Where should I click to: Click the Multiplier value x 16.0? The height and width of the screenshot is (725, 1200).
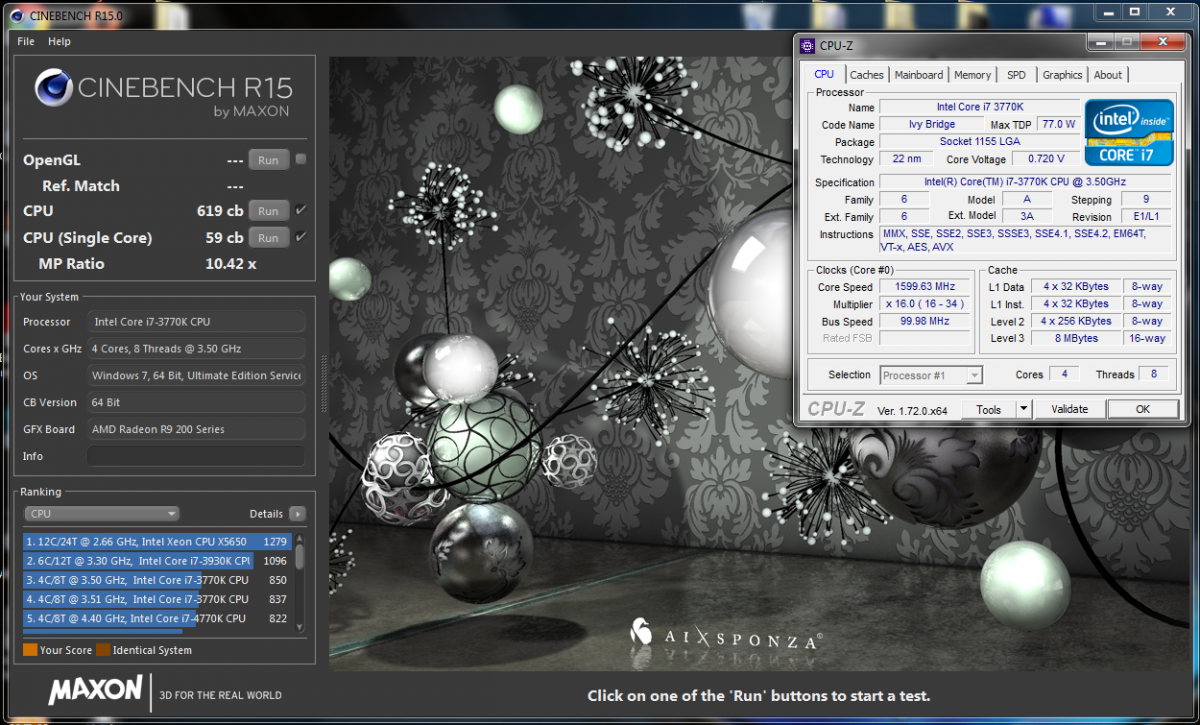[x=925, y=304]
